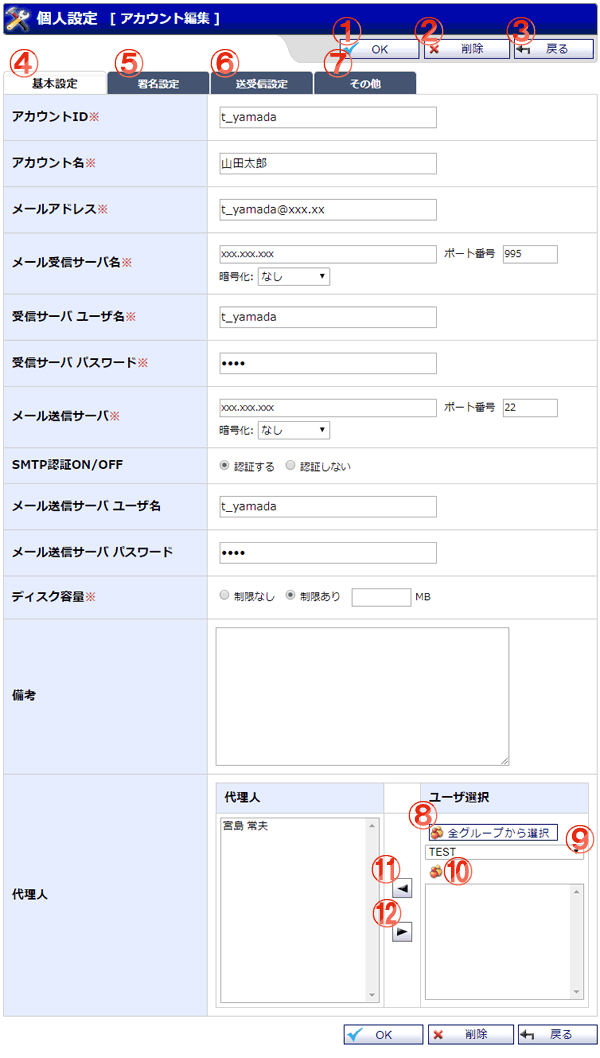The image size is (600, 1058).
Task: Click the 受信サーバ ユーザ名 field
Action: point(328,317)
